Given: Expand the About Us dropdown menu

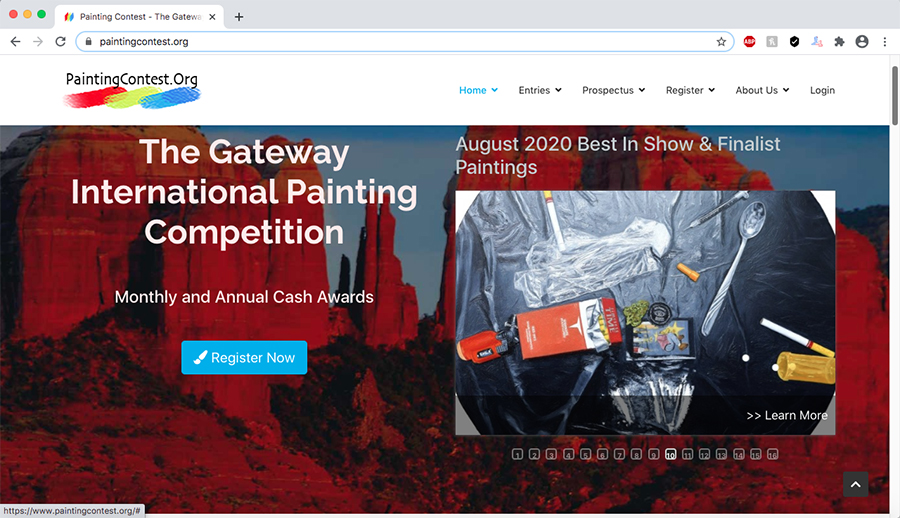Looking at the screenshot, I should (x=762, y=90).
